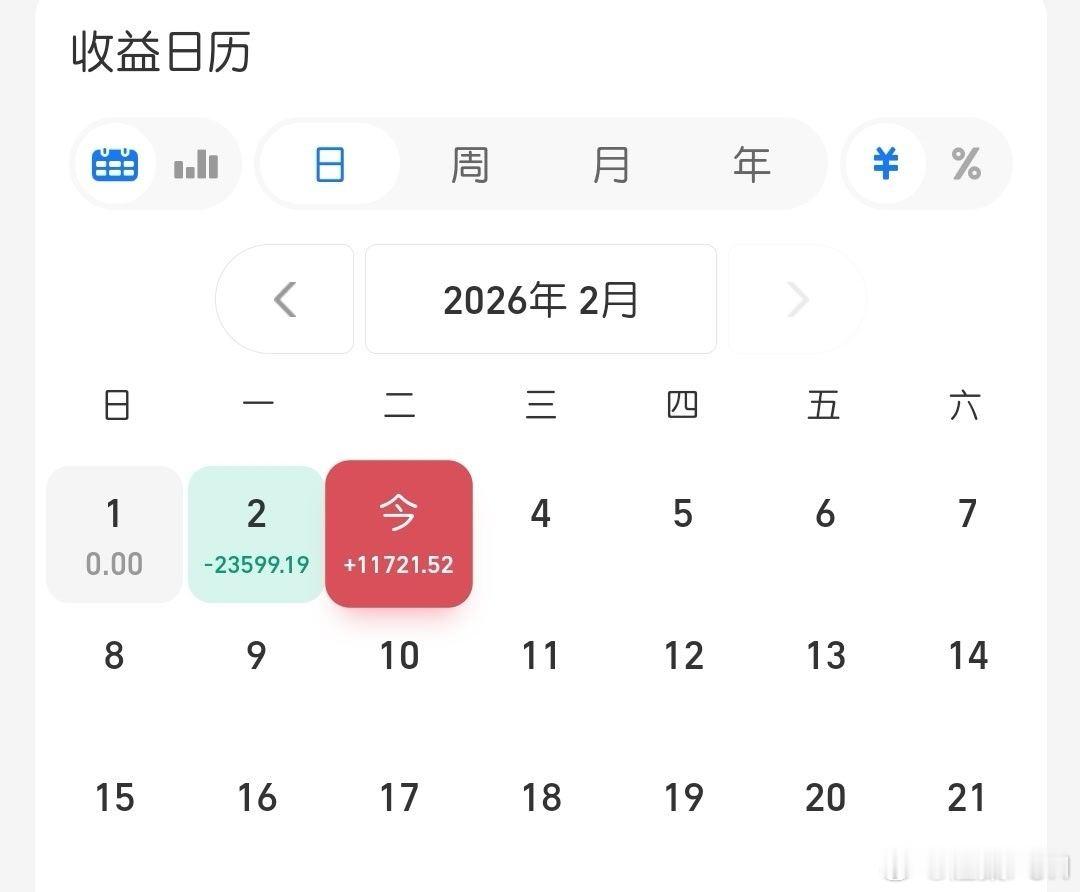Select date 5 on the calendar
Screen dimensions: 1080x892
pyautogui.click(x=683, y=514)
